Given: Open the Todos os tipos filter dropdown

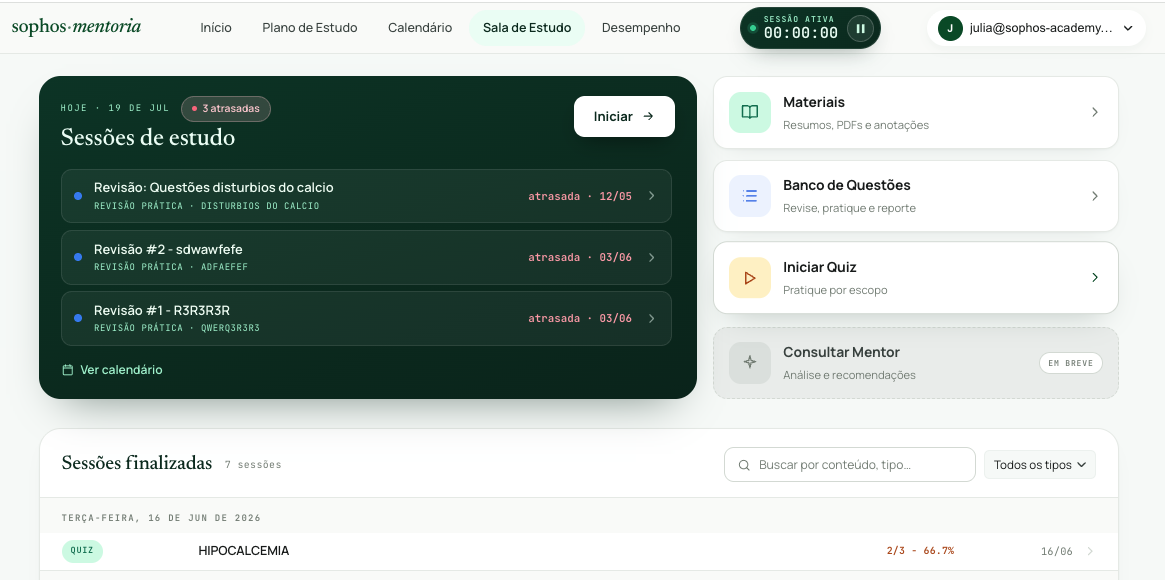Looking at the screenshot, I should point(1039,465).
